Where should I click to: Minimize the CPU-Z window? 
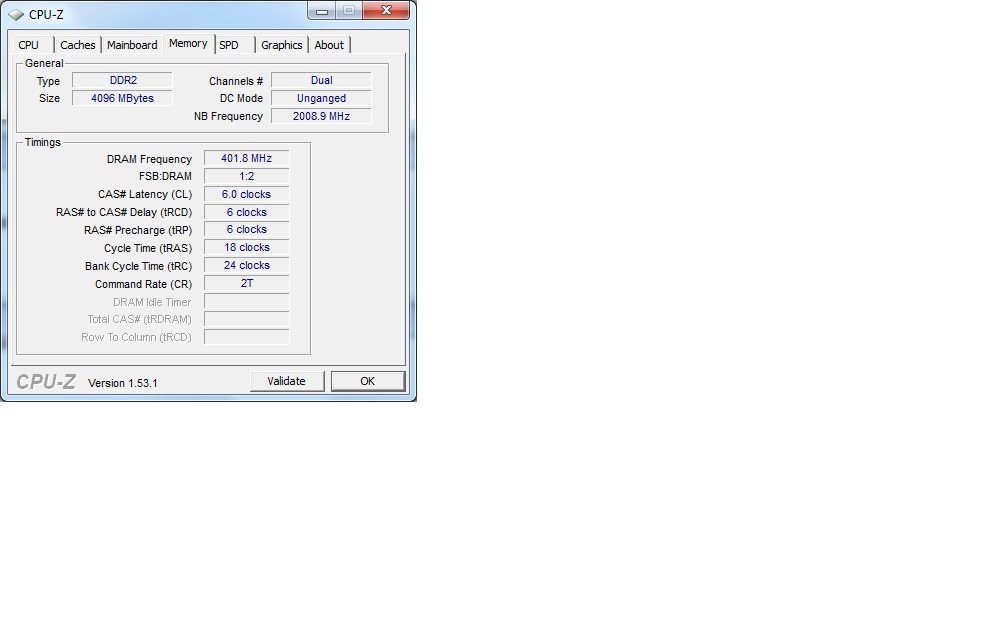[322, 10]
